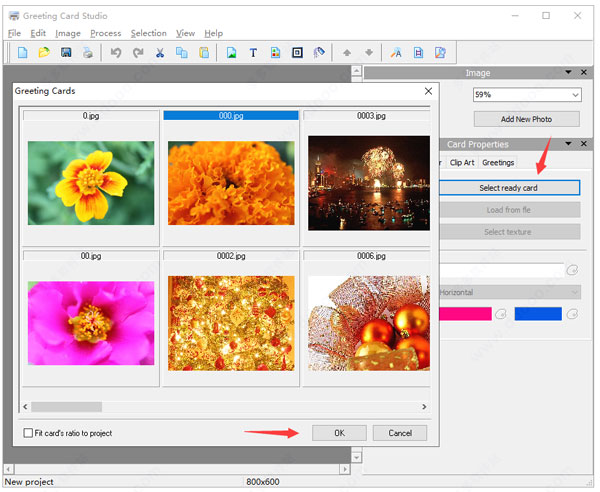The image size is (600, 492).
Task: Click the Undo arrow icon
Action: (116, 52)
